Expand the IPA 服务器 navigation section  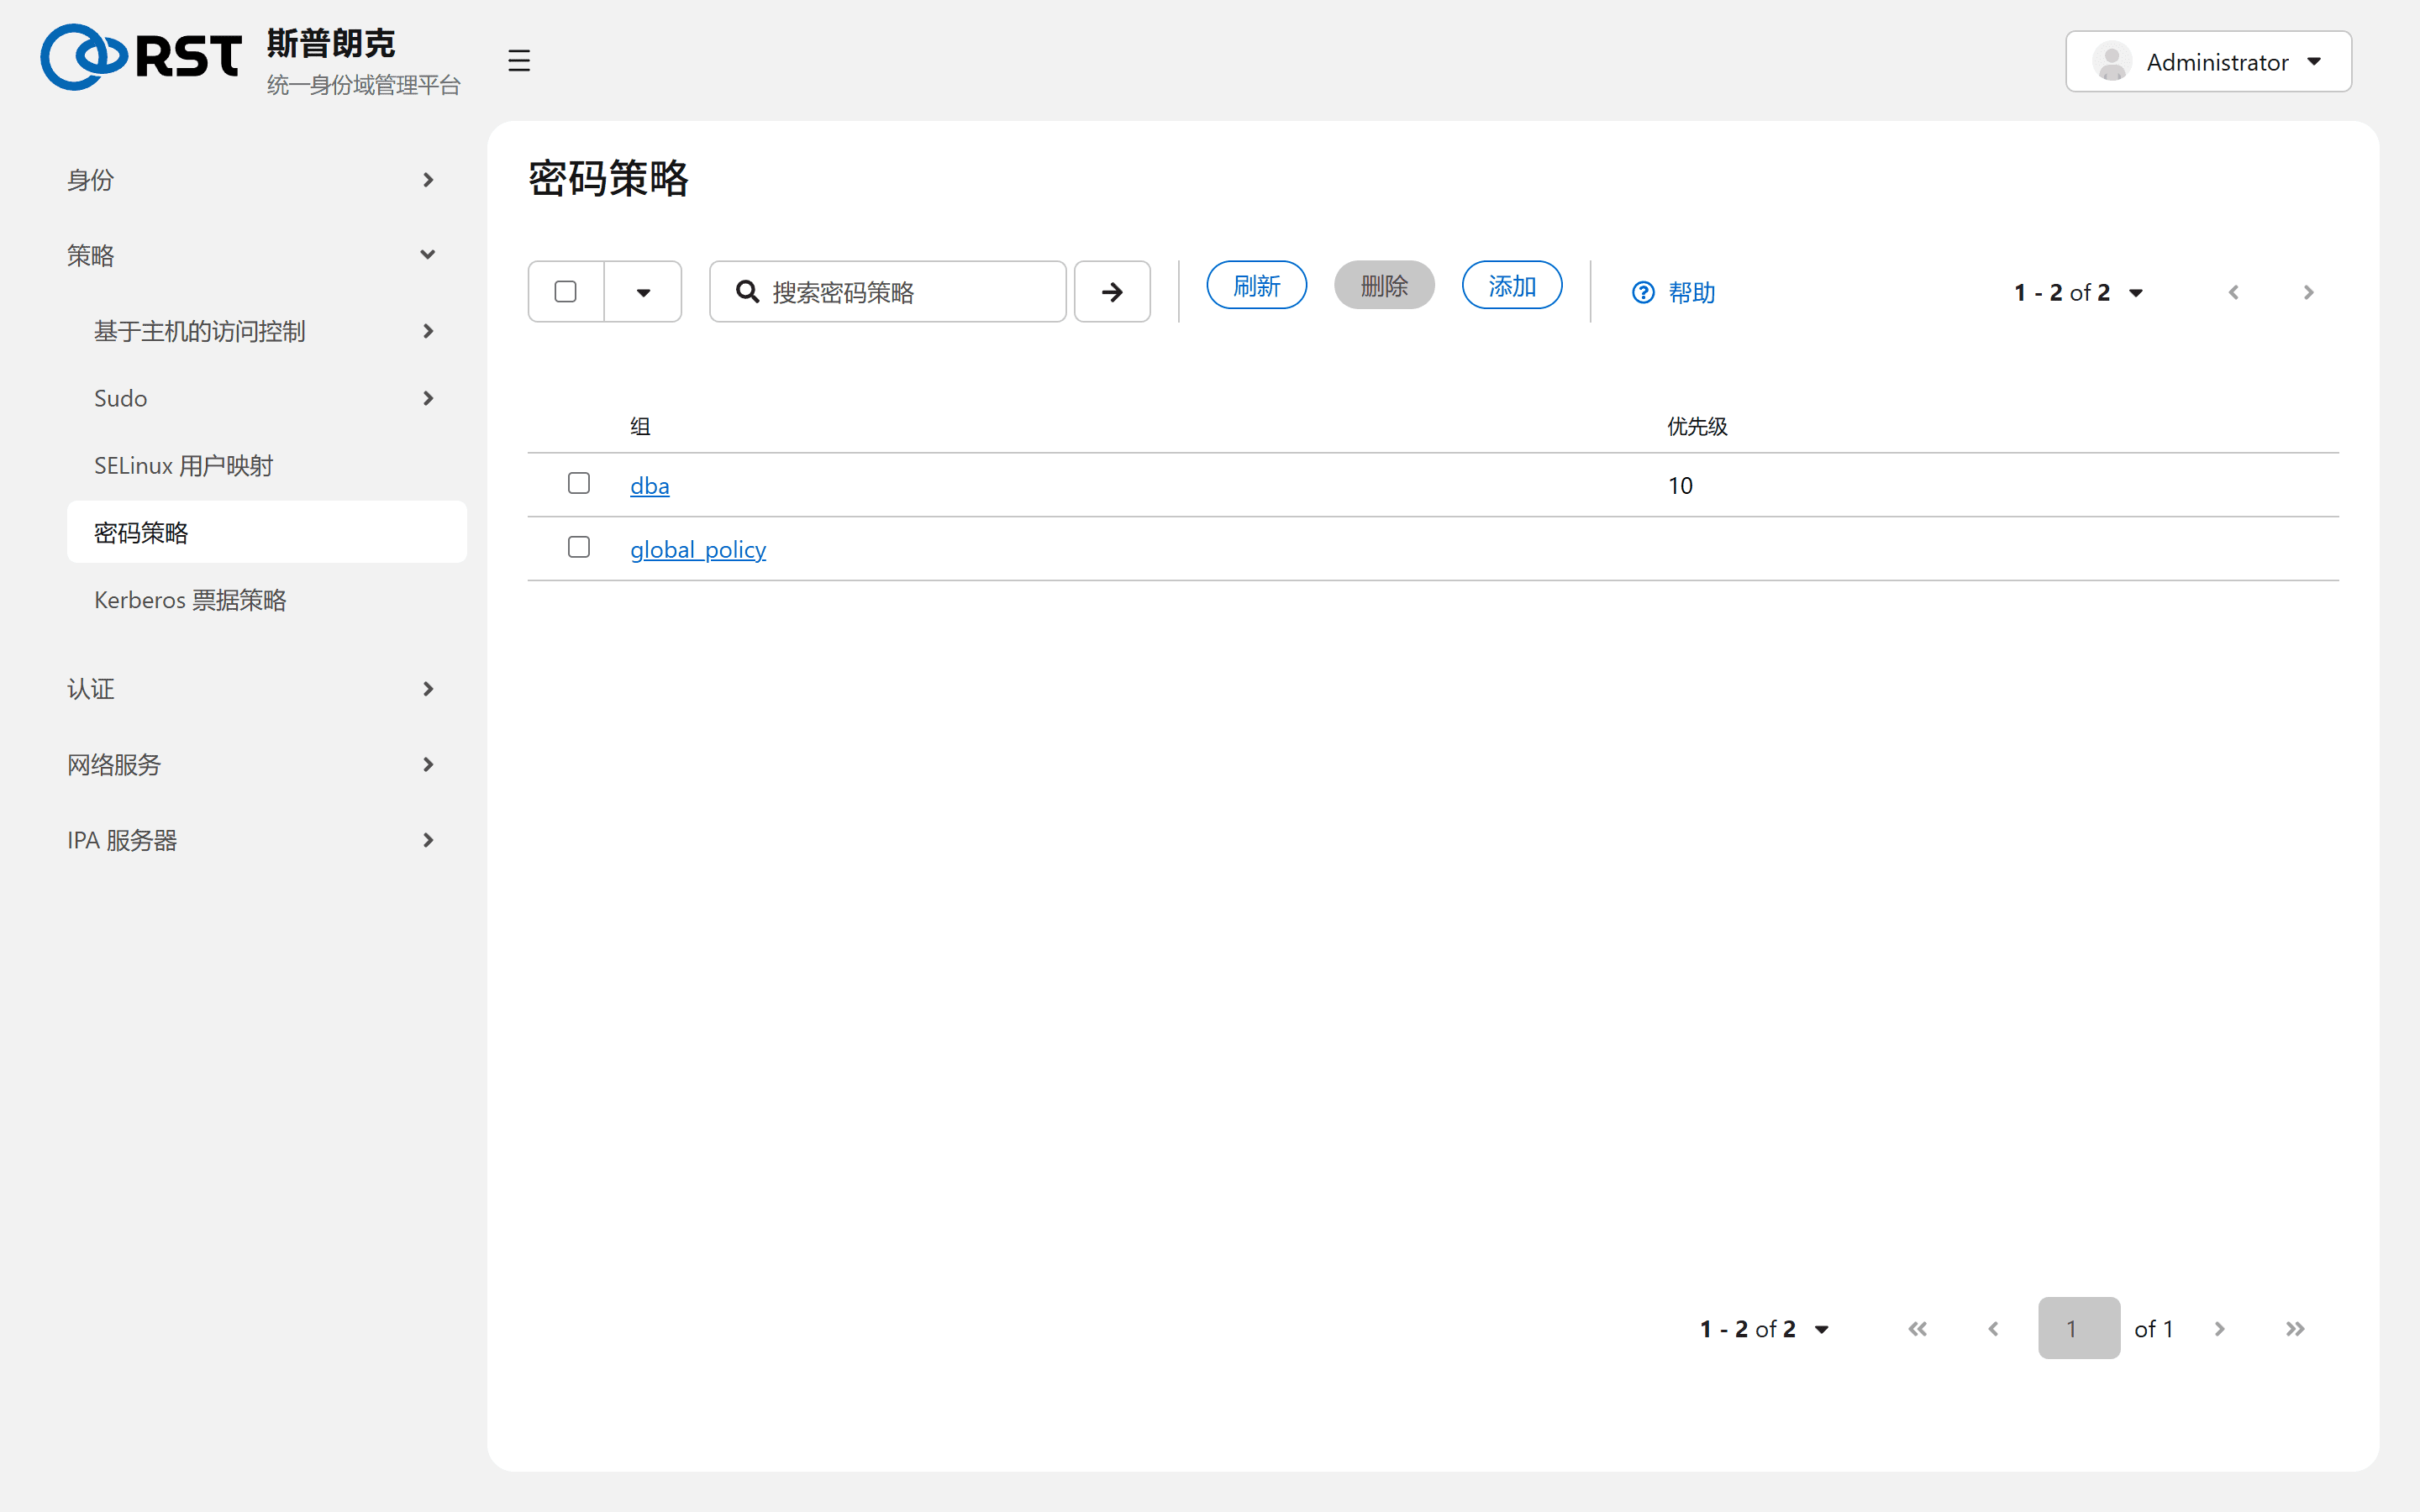coord(252,840)
